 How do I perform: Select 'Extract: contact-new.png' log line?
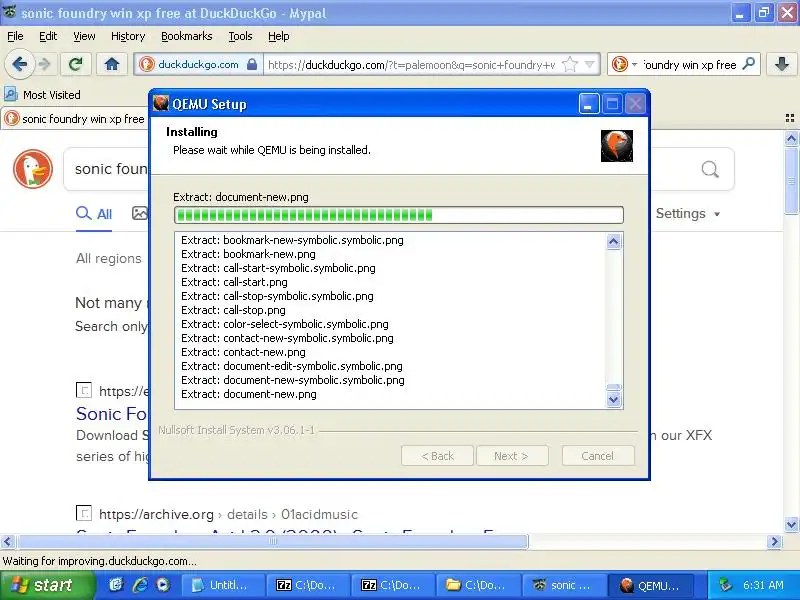243,352
